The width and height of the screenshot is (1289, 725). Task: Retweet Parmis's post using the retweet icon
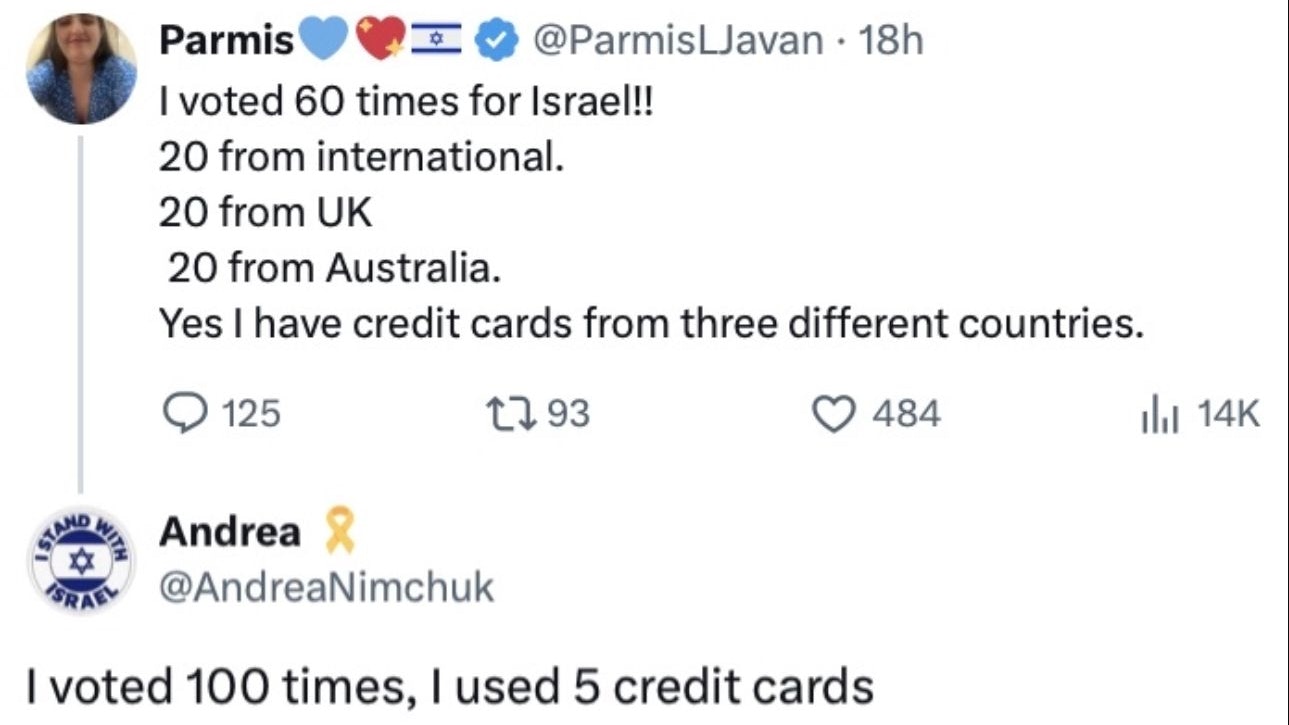coord(500,412)
